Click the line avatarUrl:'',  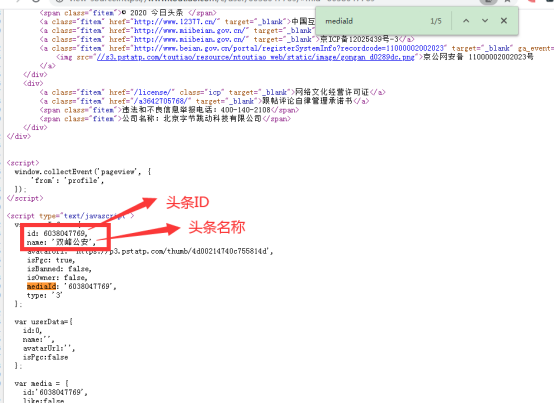point(49,348)
